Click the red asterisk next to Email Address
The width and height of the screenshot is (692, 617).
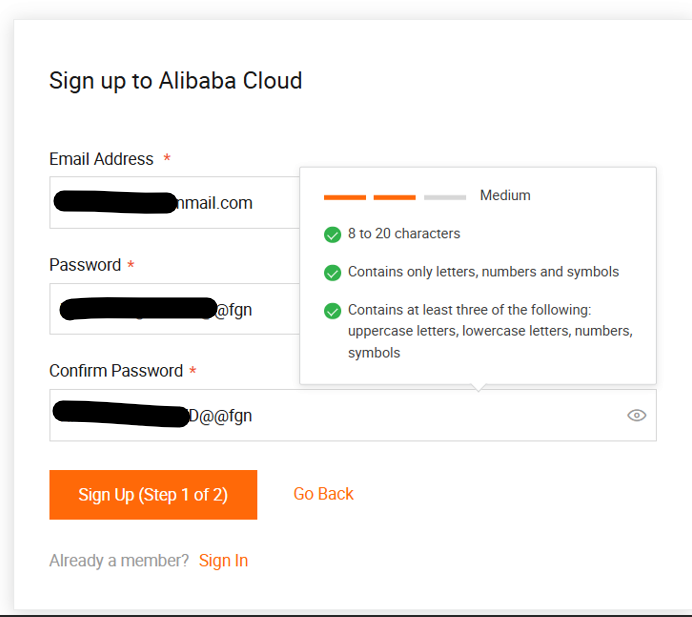[x=167, y=159]
